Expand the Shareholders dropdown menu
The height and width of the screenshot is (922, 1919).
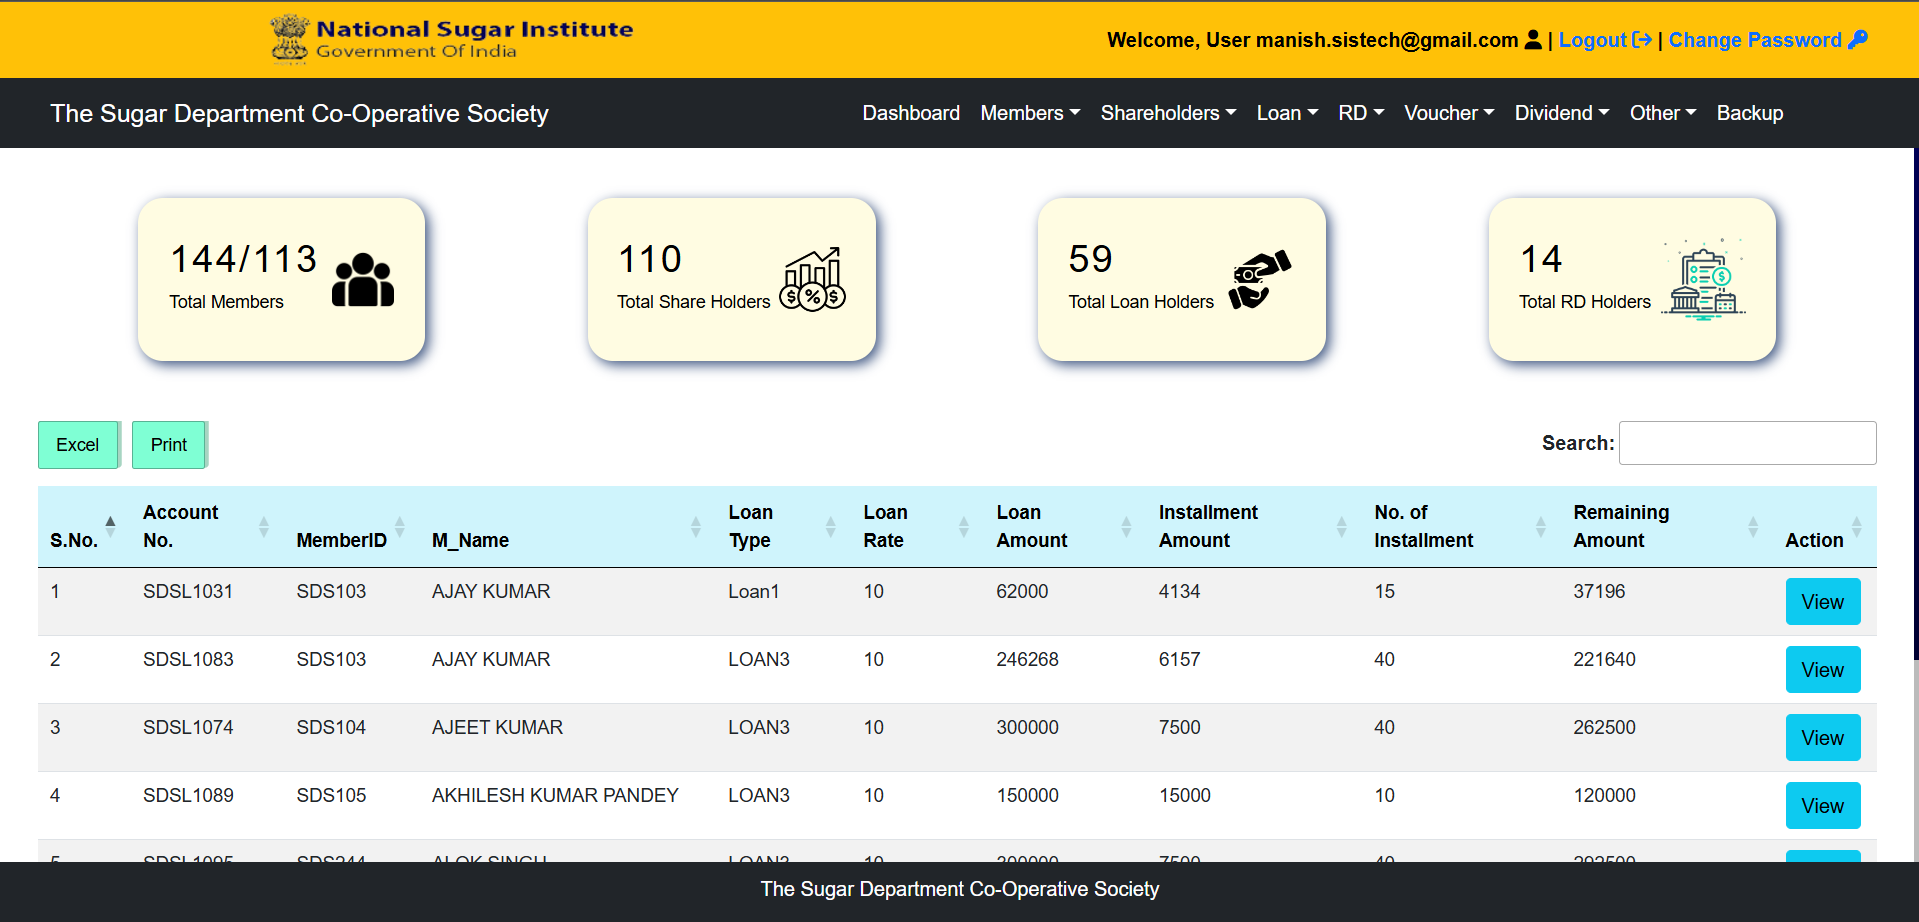1168,113
